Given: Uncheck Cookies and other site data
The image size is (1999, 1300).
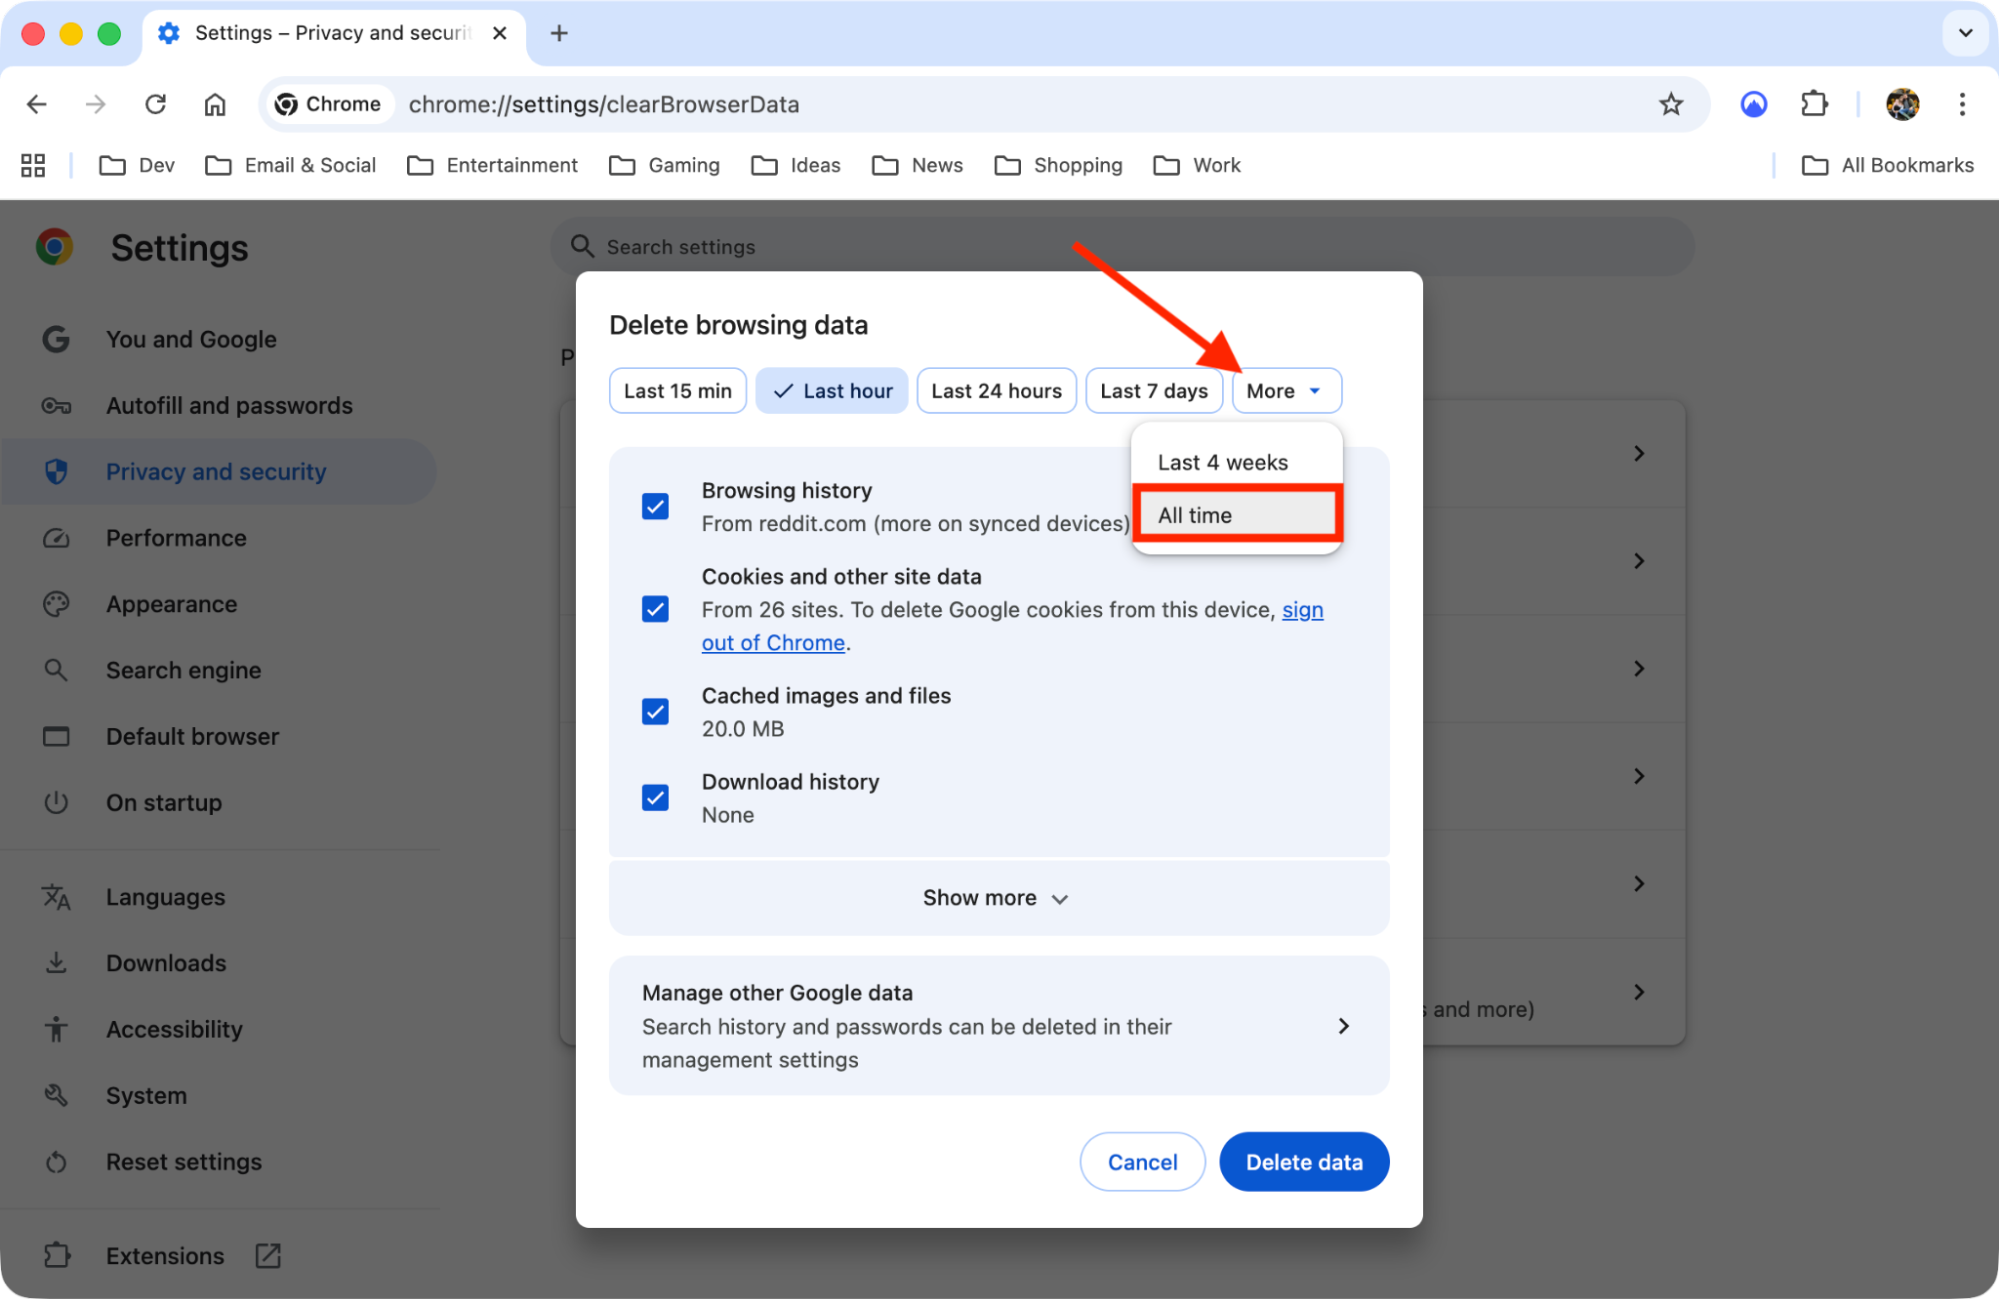Looking at the screenshot, I should [x=655, y=608].
